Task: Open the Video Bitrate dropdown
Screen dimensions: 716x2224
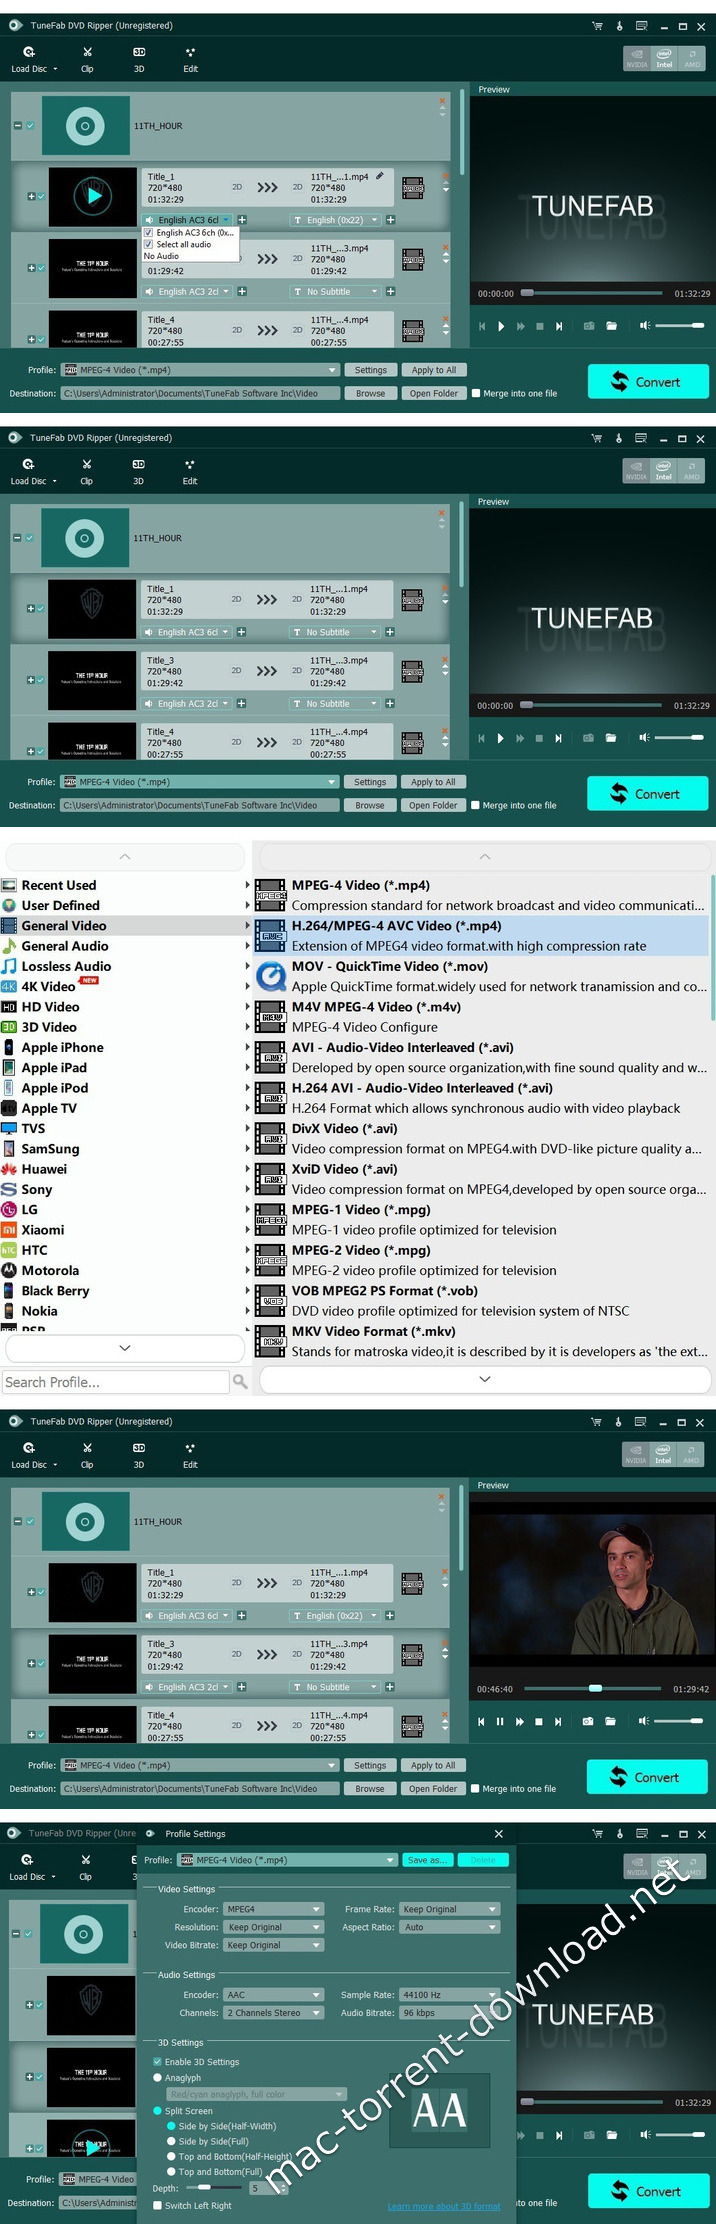Action: pyautogui.click(x=273, y=1945)
